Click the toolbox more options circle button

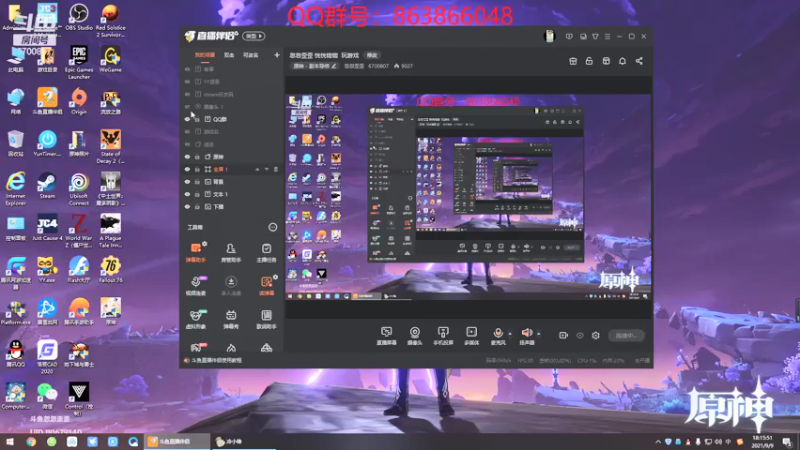[272, 228]
